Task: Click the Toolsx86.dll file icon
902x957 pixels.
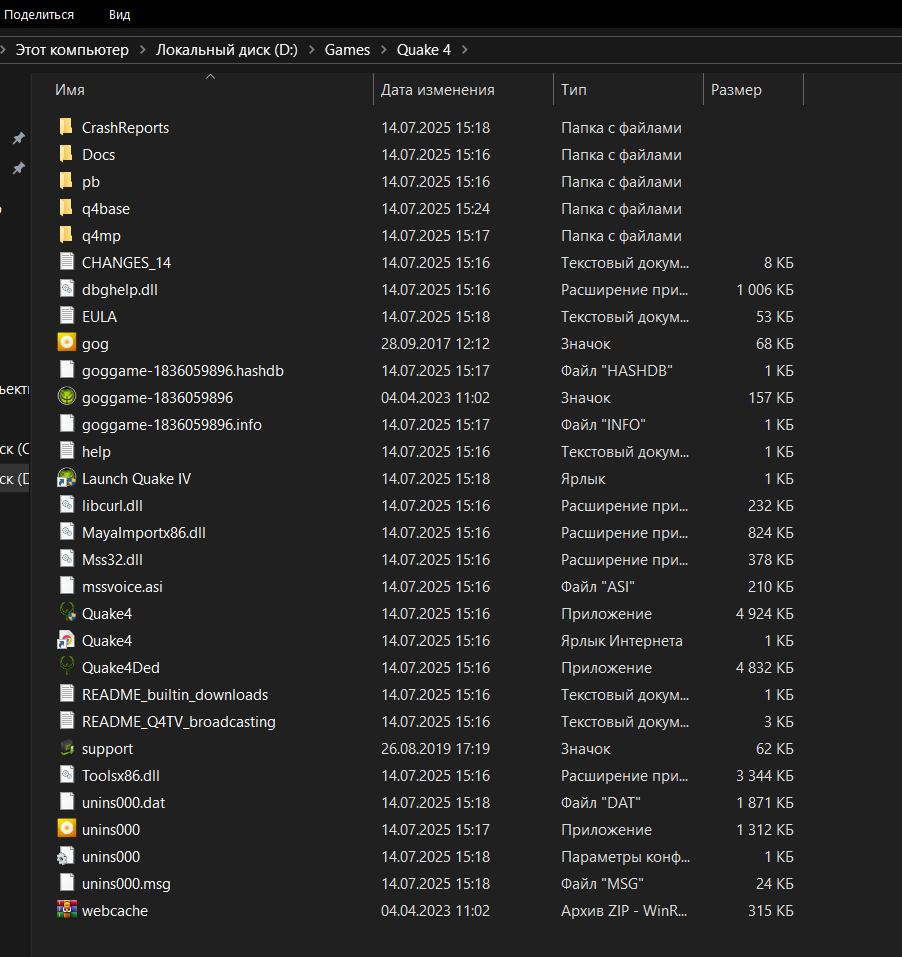Action: (67, 775)
